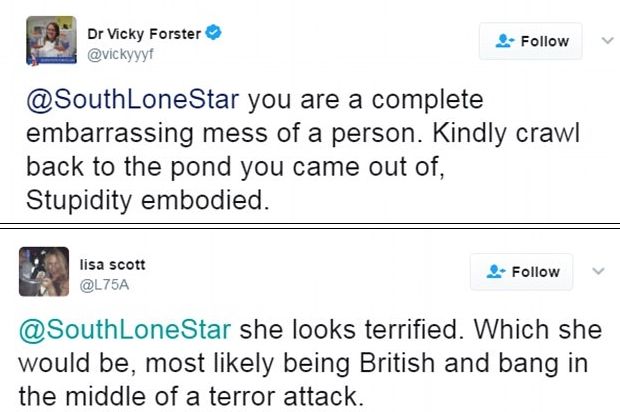
Task: Expand the chevron menu on lisa scott's tweet
Action: (599, 271)
